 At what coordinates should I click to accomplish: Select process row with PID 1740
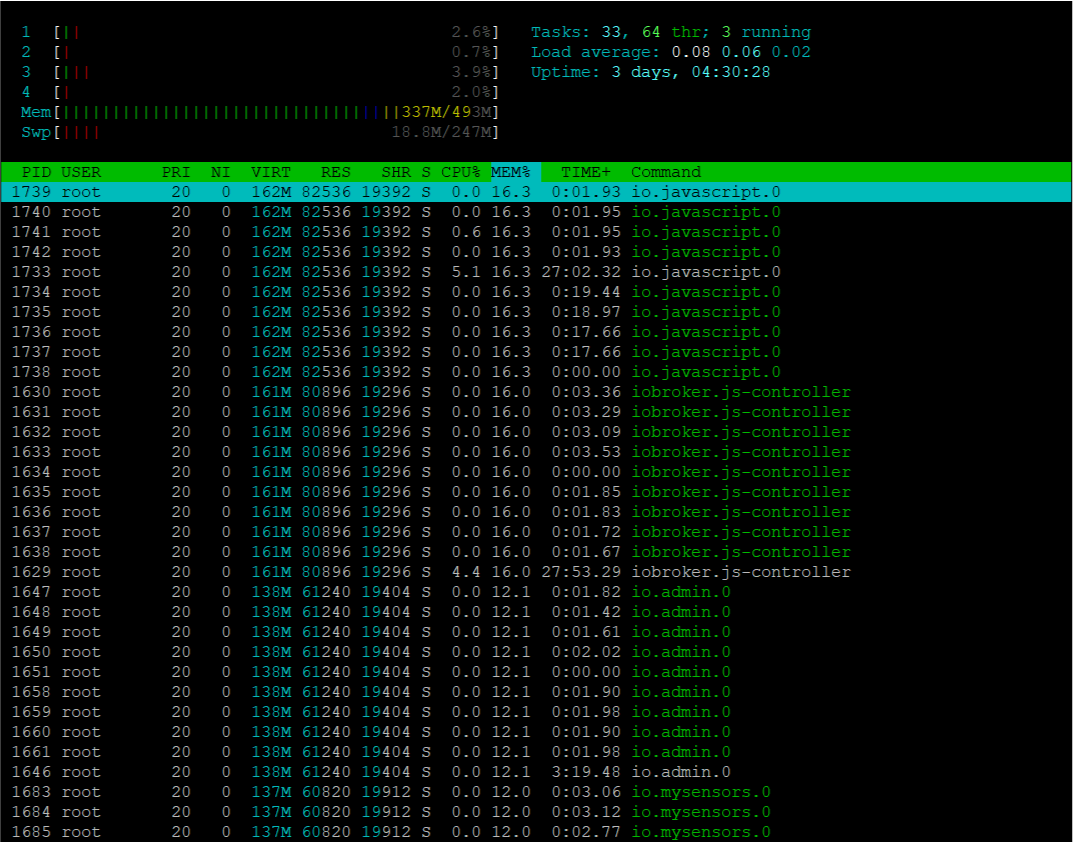click(x=536, y=212)
